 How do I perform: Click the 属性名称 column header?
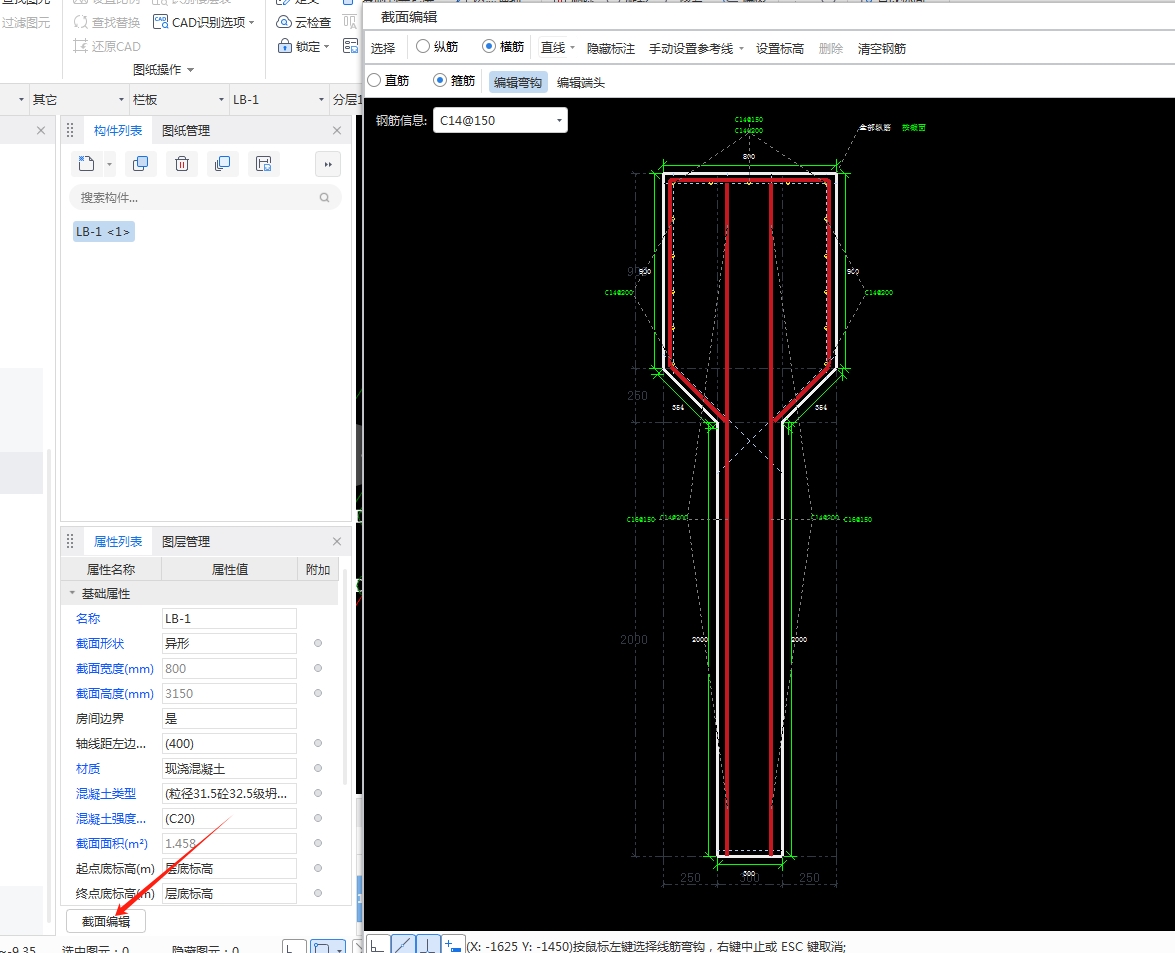coord(111,569)
